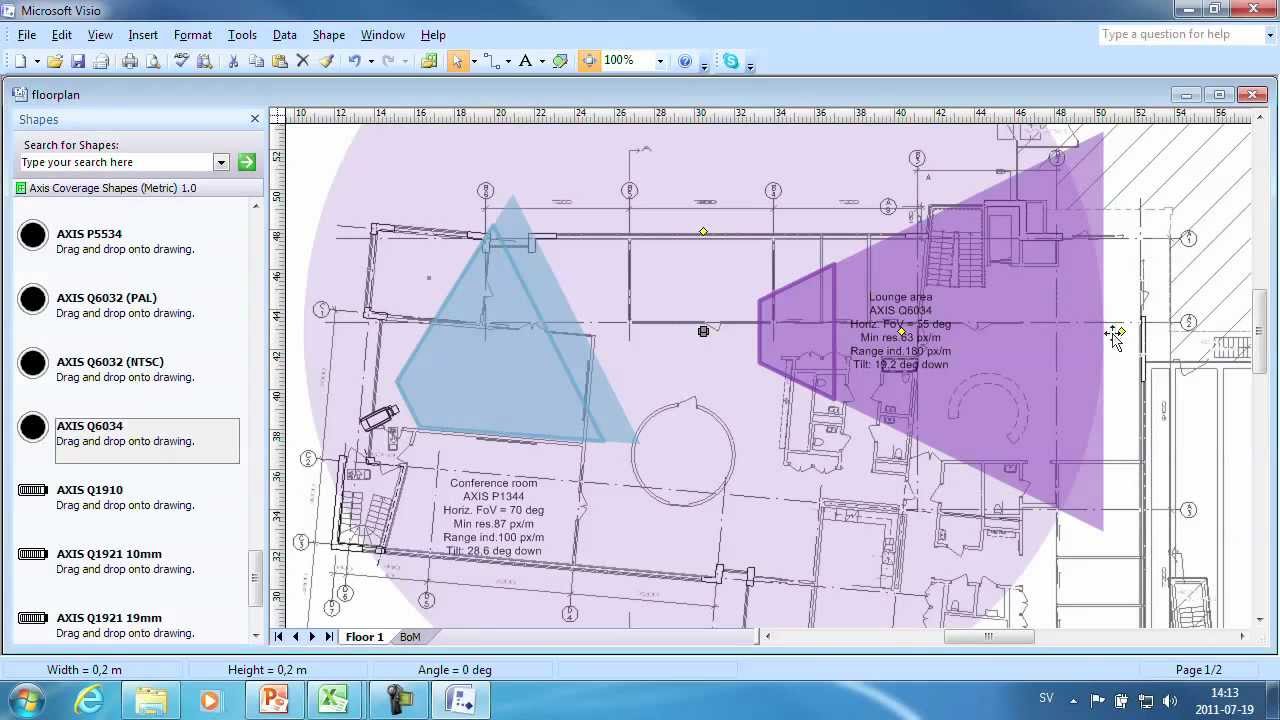
Task: Open Visio Help with the question mark icon
Action: click(x=685, y=61)
